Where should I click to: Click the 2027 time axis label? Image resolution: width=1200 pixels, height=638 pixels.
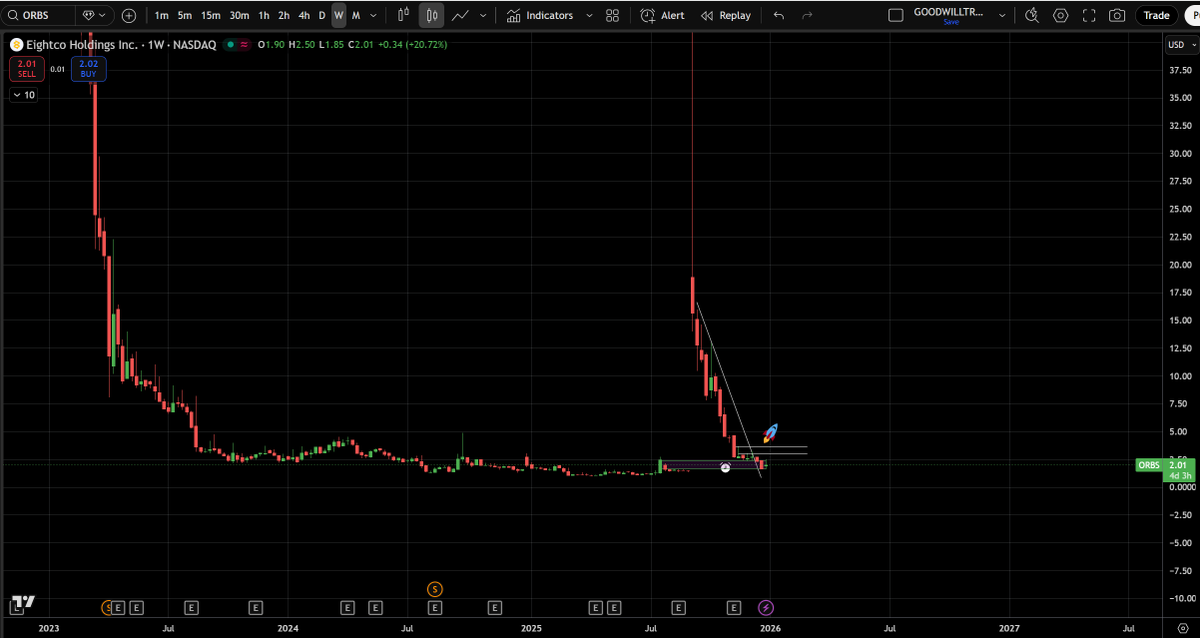pos(1009,628)
